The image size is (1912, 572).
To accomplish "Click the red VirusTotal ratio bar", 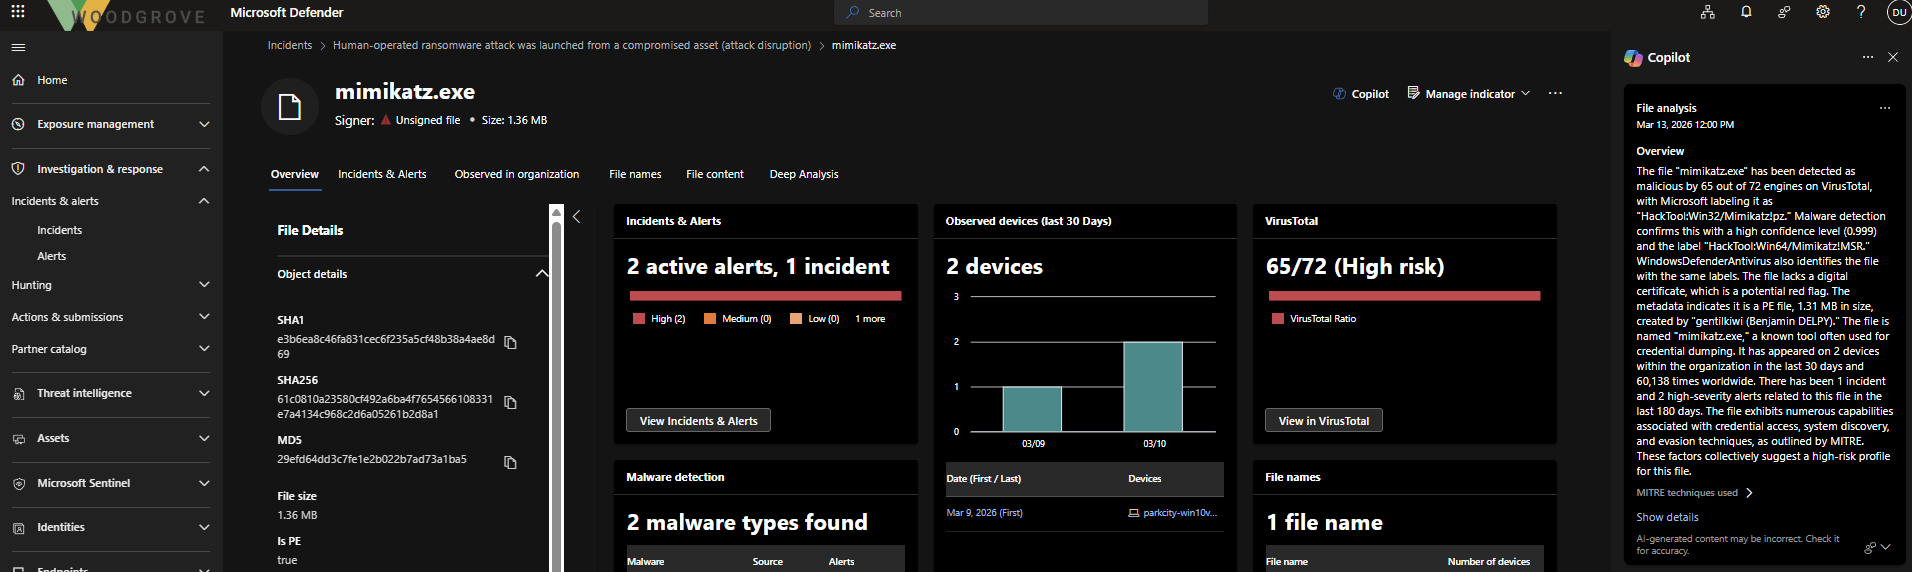I will [1404, 296].
